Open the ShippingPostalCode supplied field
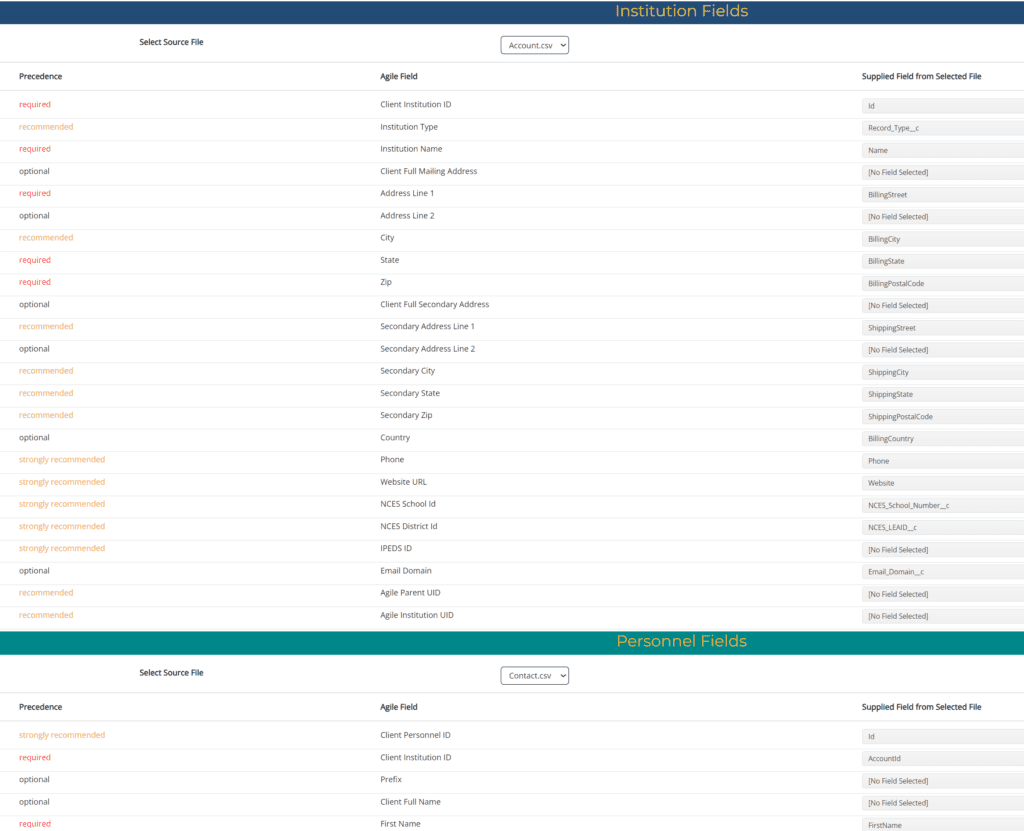Viewport: 1024px width, 831px height. point(942,416)
